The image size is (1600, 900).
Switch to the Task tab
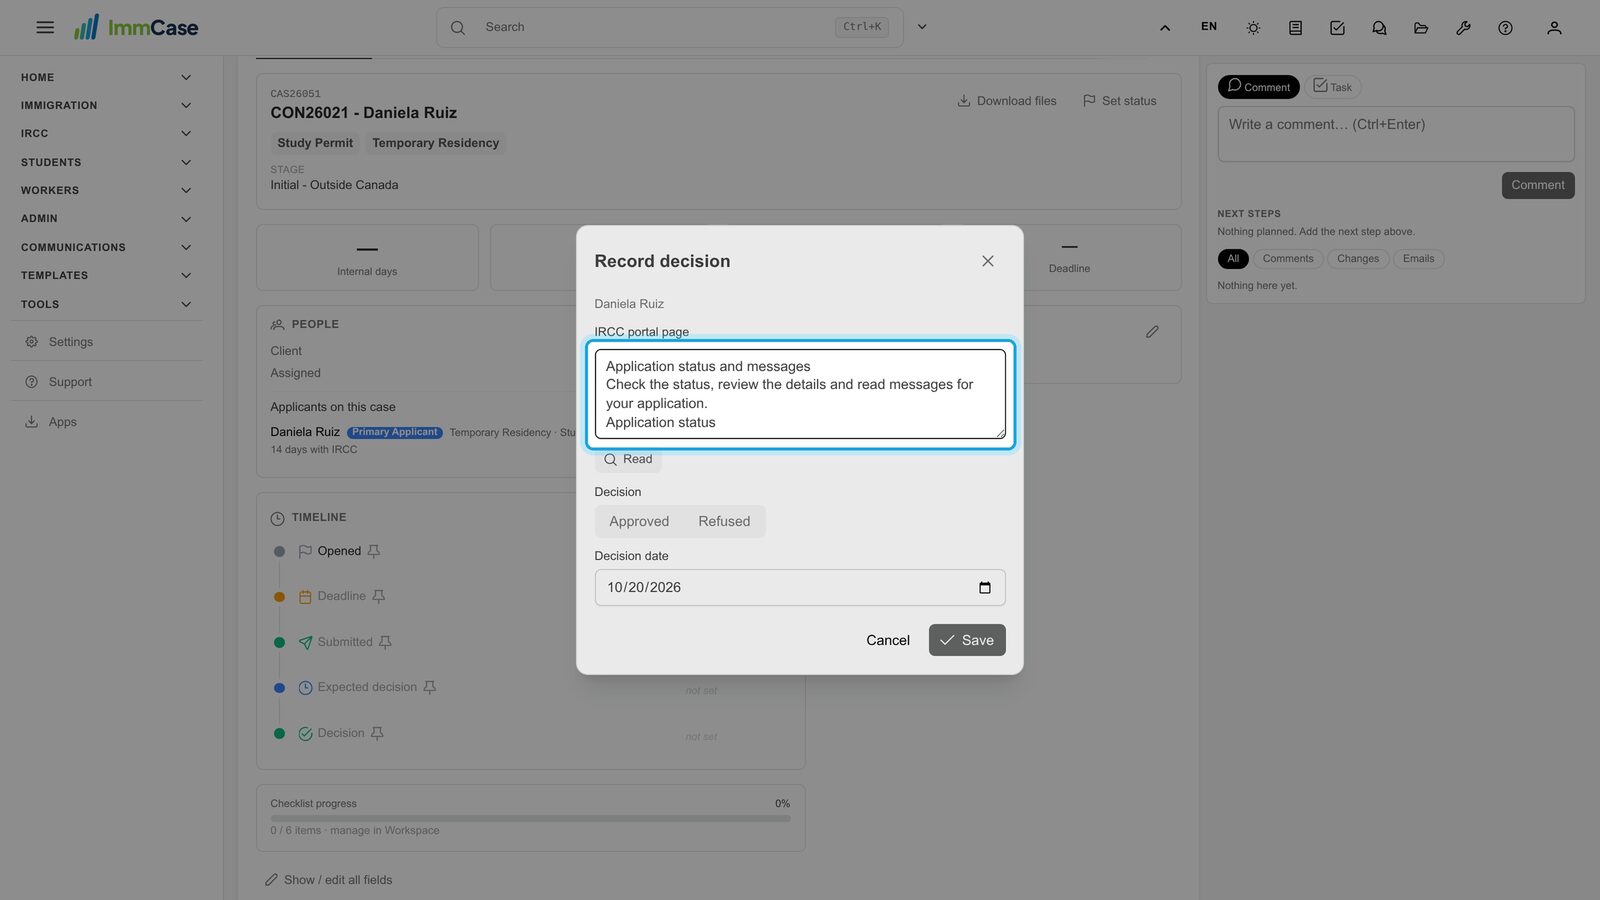1333,87
